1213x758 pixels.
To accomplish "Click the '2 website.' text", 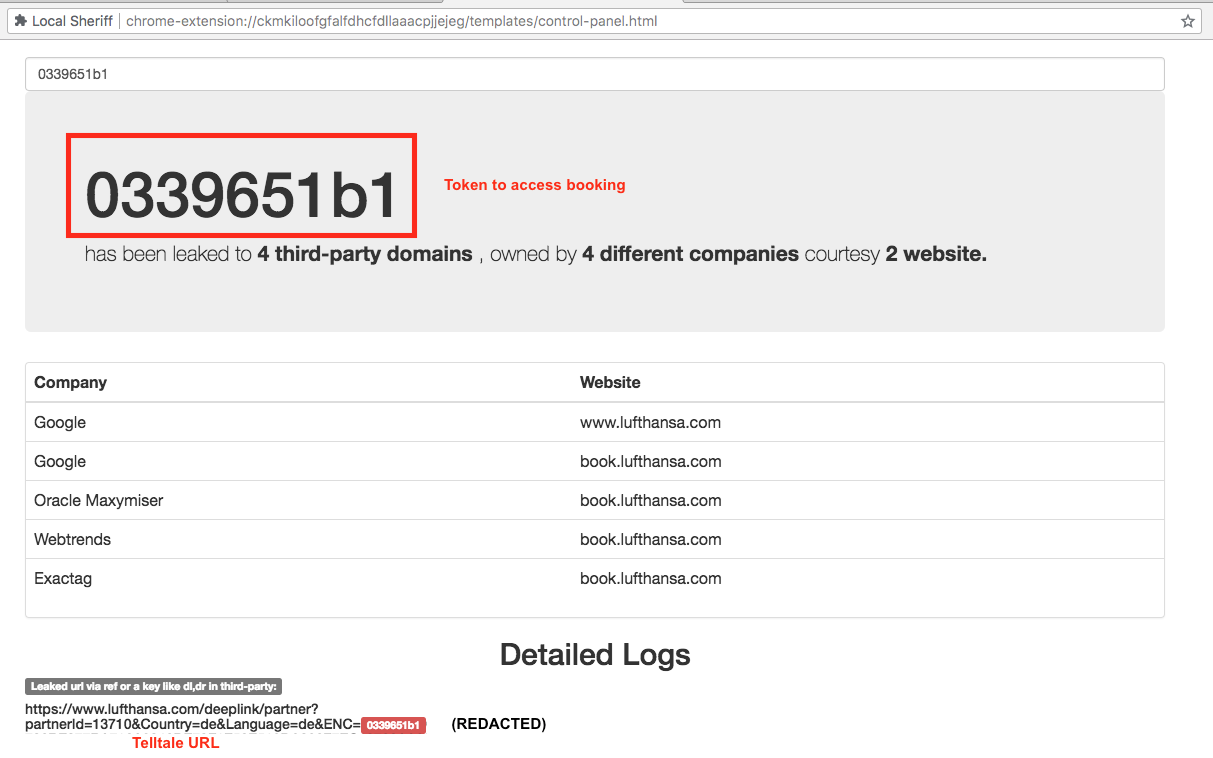I will pos(936,254).
